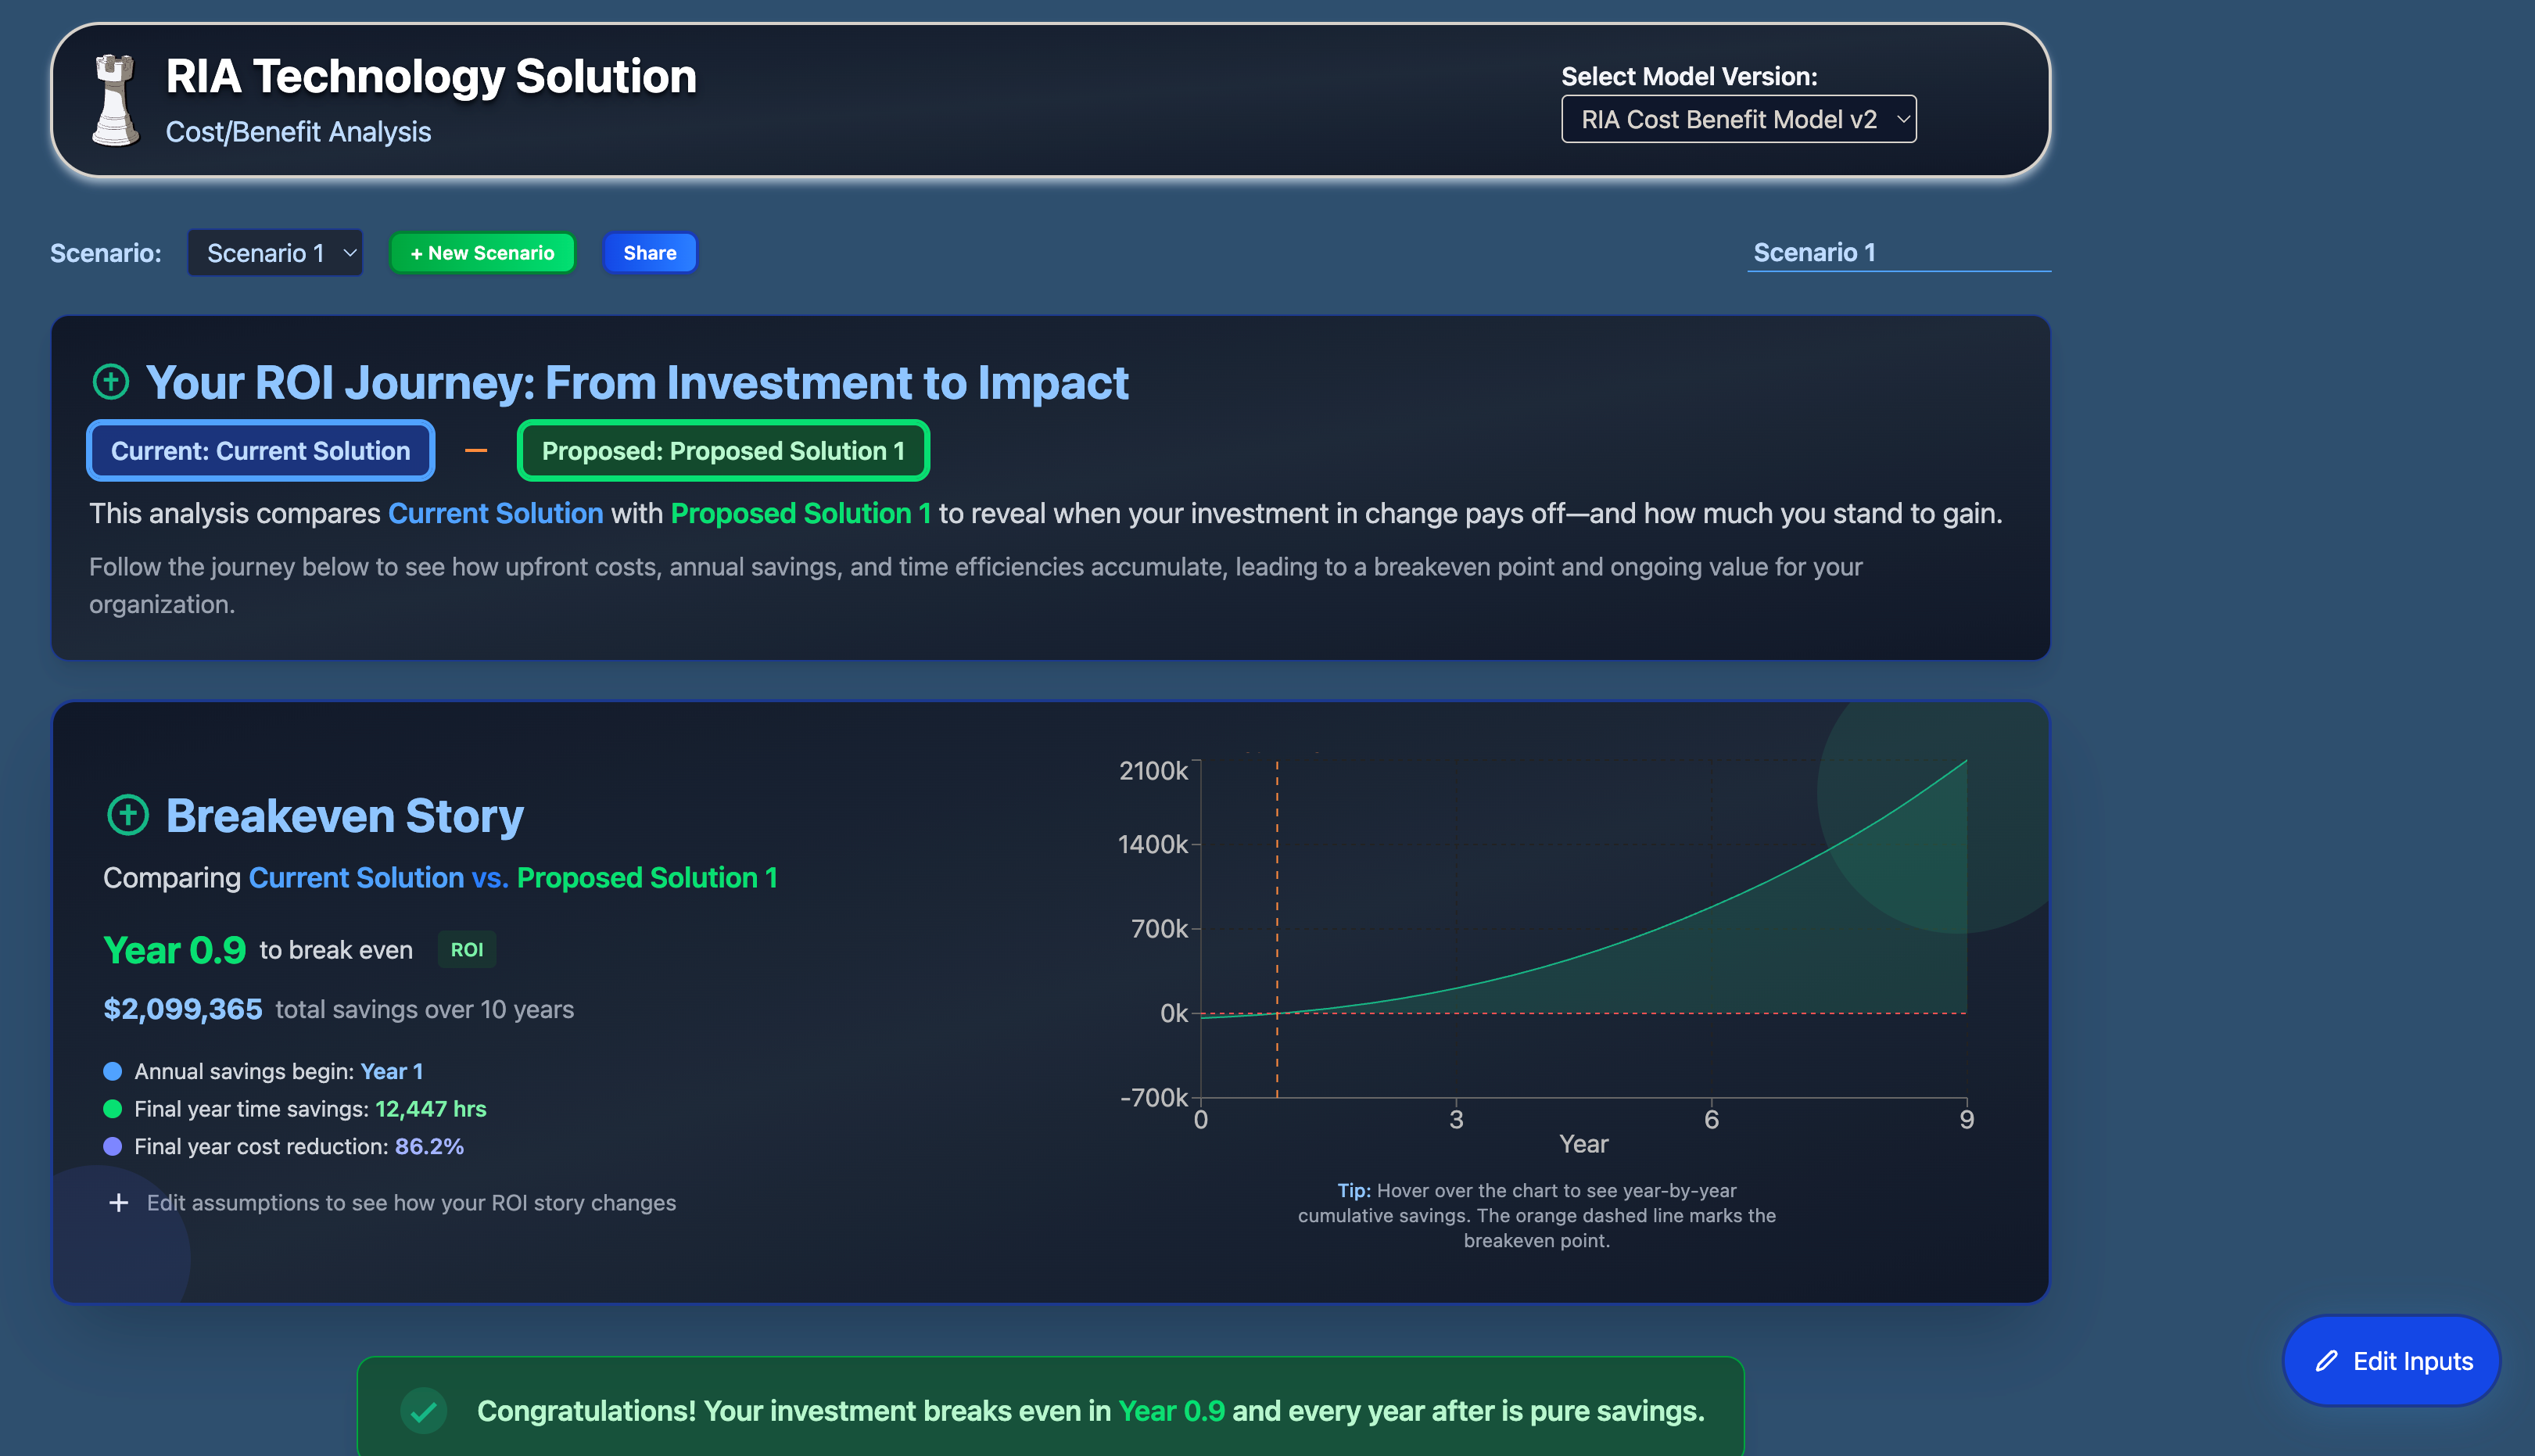Image resolution: width=2535 pixels, height=1456 pixels.
Task: Select Proposed: Proposed Solution 1 pill
Action: (x=723, y=451)
